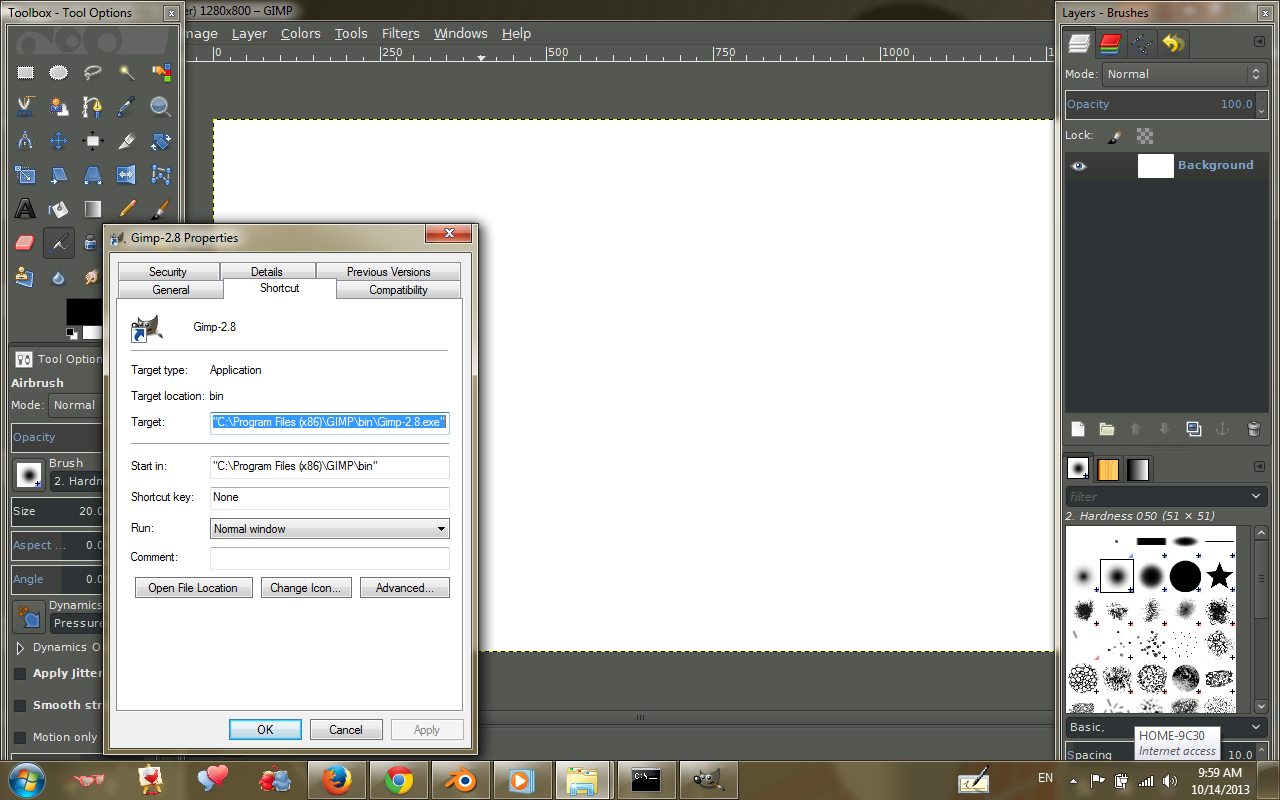Screen dimensions: 1280x800
Task: Enable the Motion only checkbox
Action: tap(20, 737)
